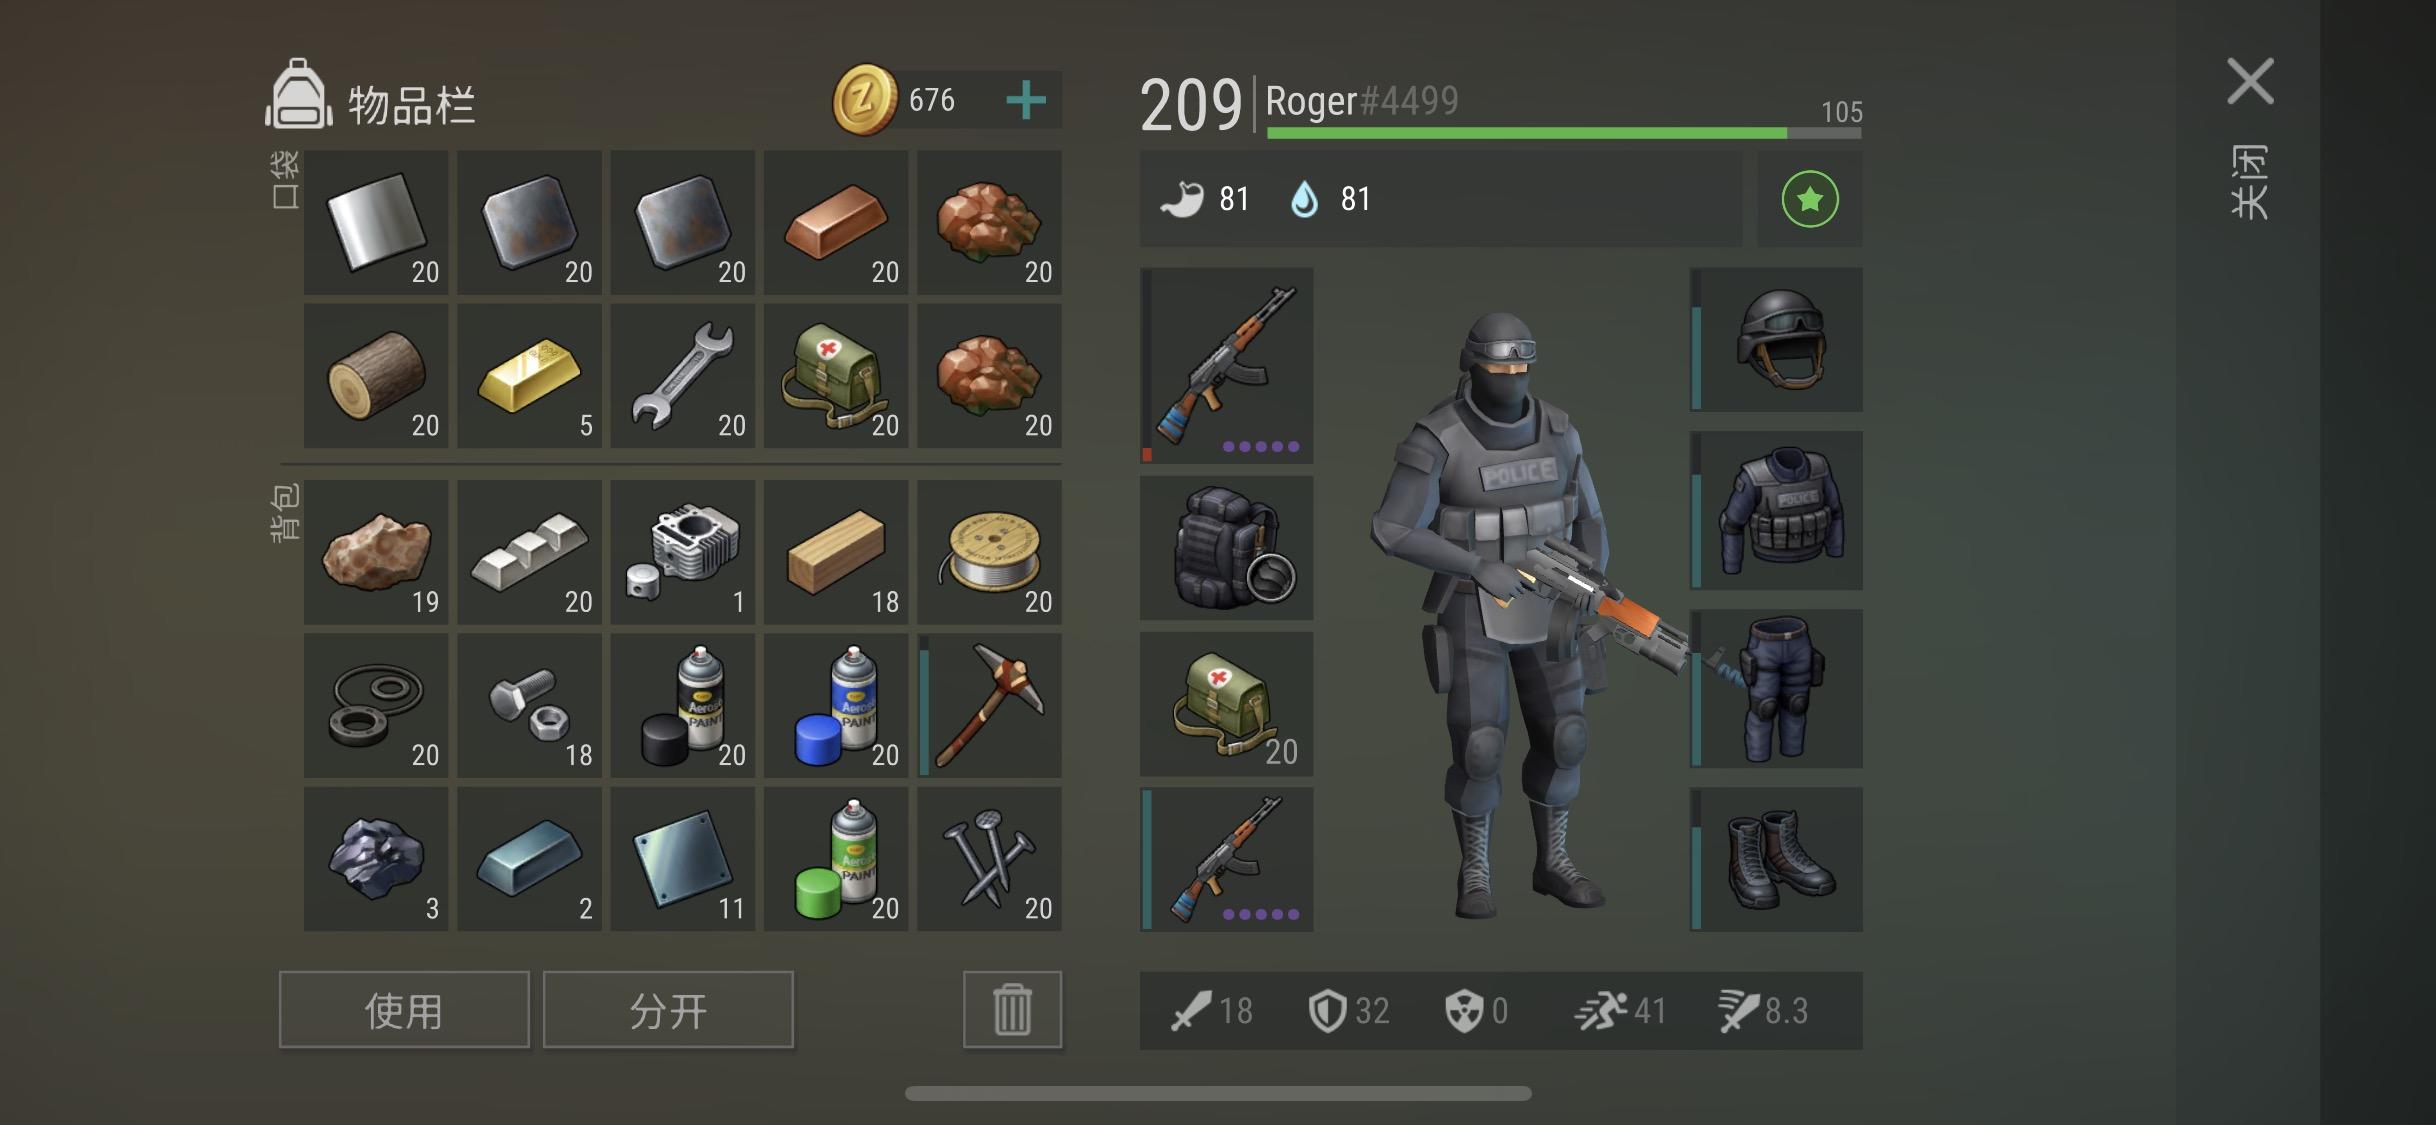Select the equipped tactical helmet slot

click(1777, 339)
